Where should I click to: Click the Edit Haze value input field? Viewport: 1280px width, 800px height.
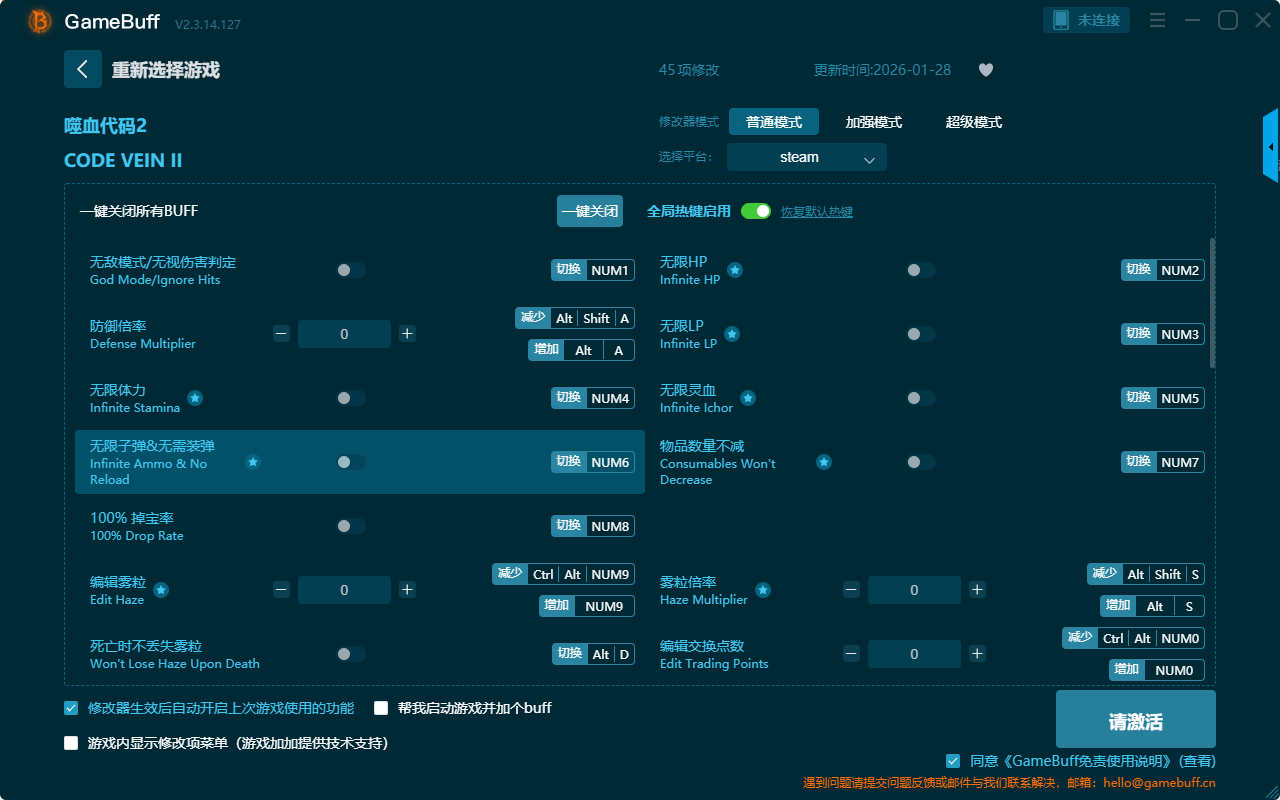coord(344,590)
